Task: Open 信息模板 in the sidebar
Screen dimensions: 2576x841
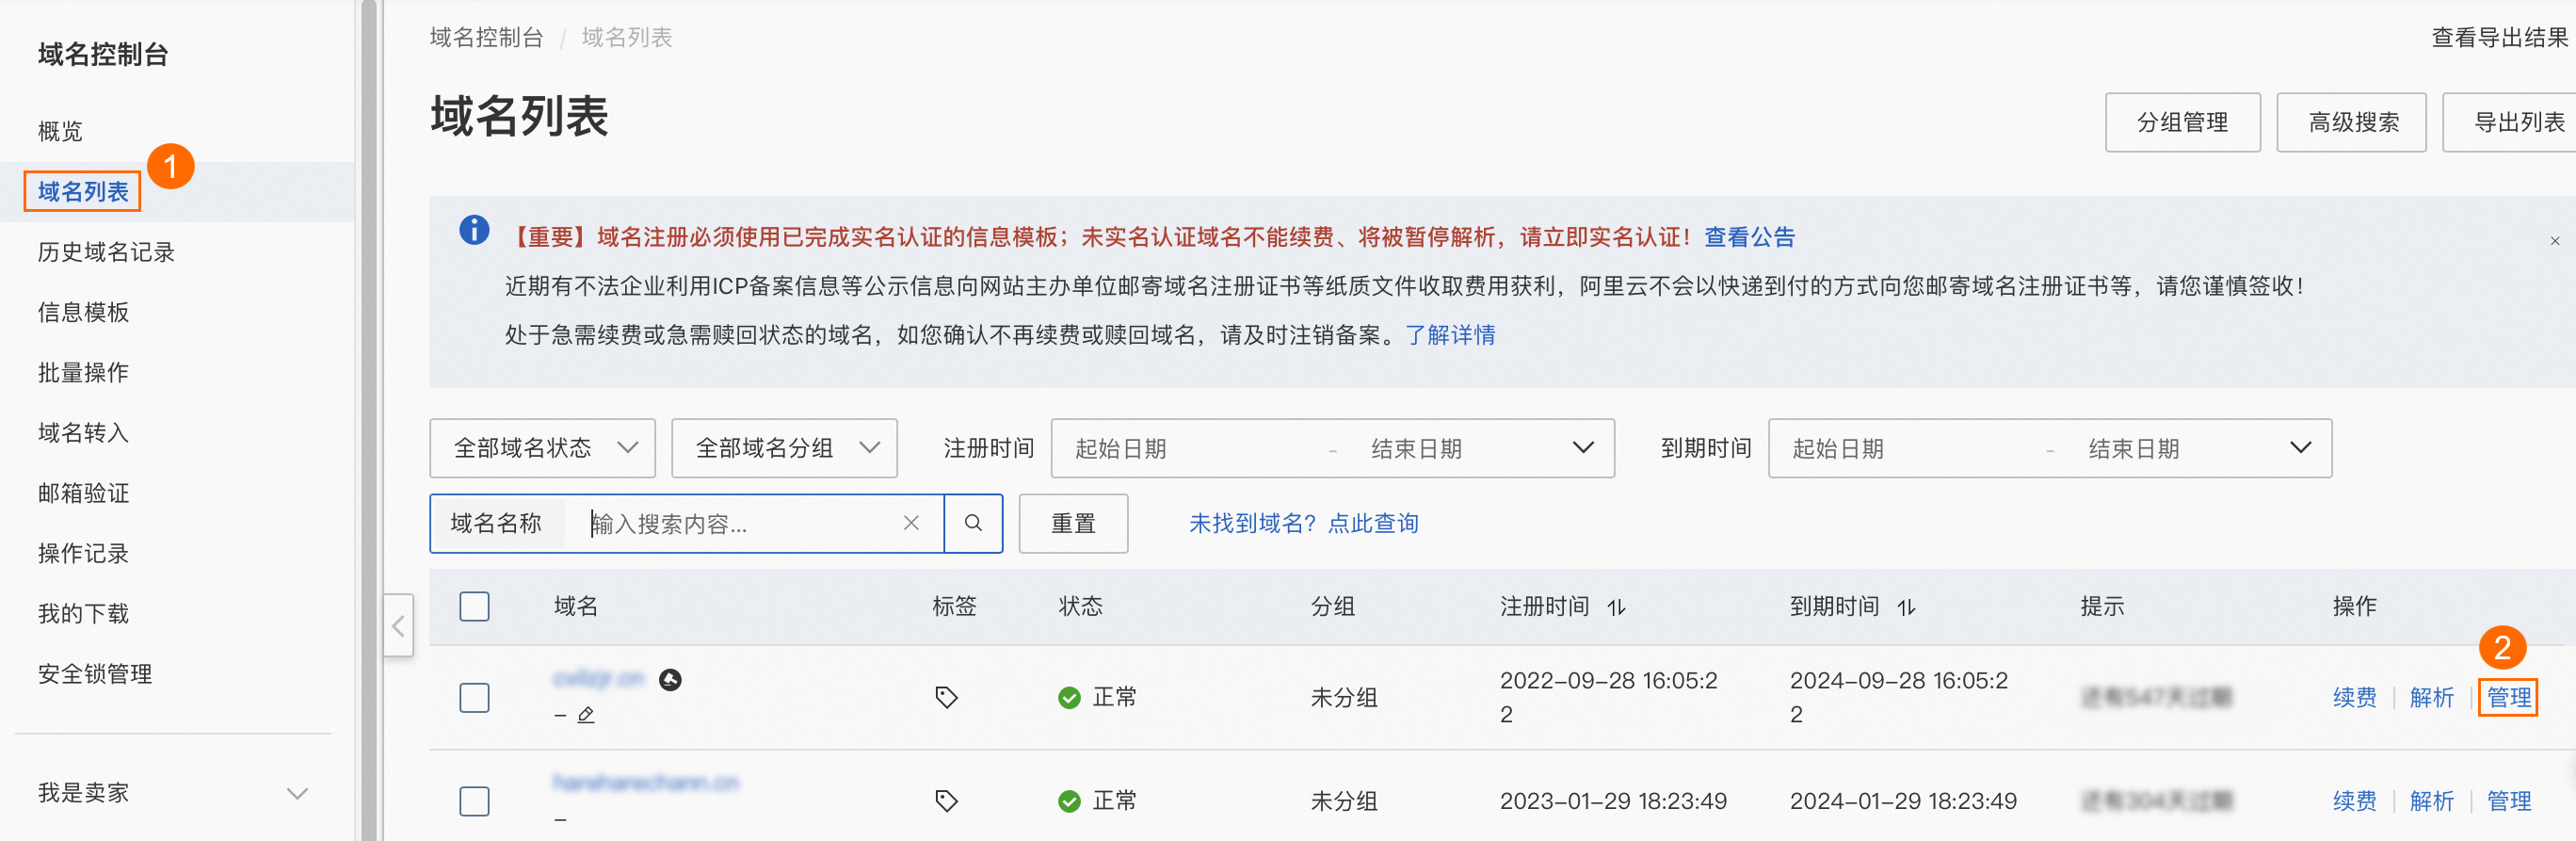Action: pyautogui.click(x=83, y=312)
